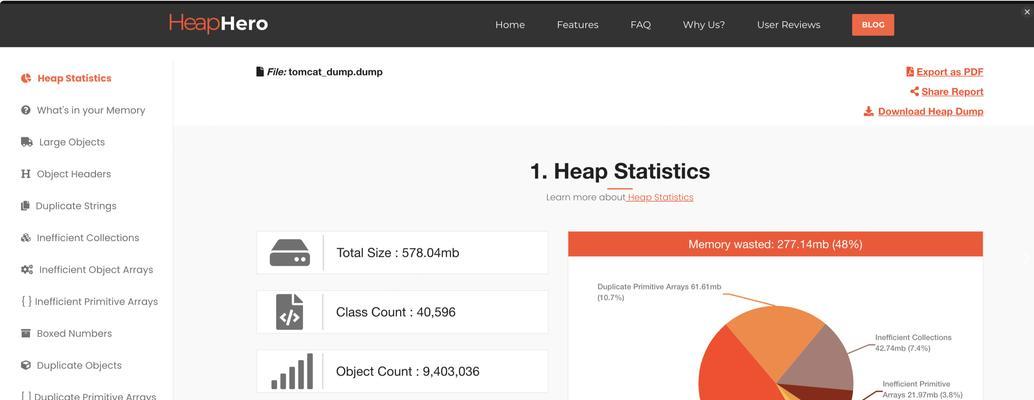The width and height of the screenshot is (1034, 400).
Task: Jump to Duplicate Strings section
Action: click(76, 206)
